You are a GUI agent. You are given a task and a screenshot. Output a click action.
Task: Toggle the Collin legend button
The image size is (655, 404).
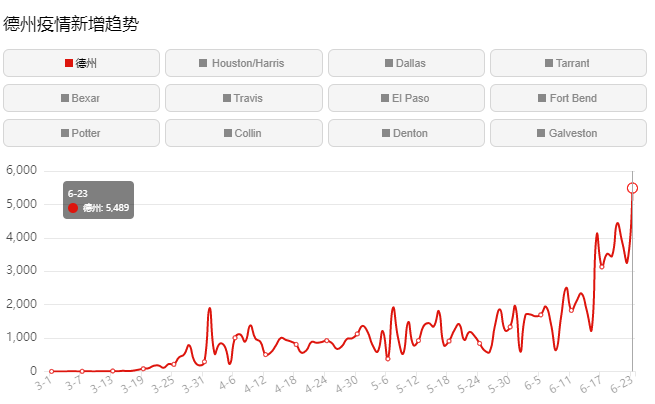[x=244, y=133]
